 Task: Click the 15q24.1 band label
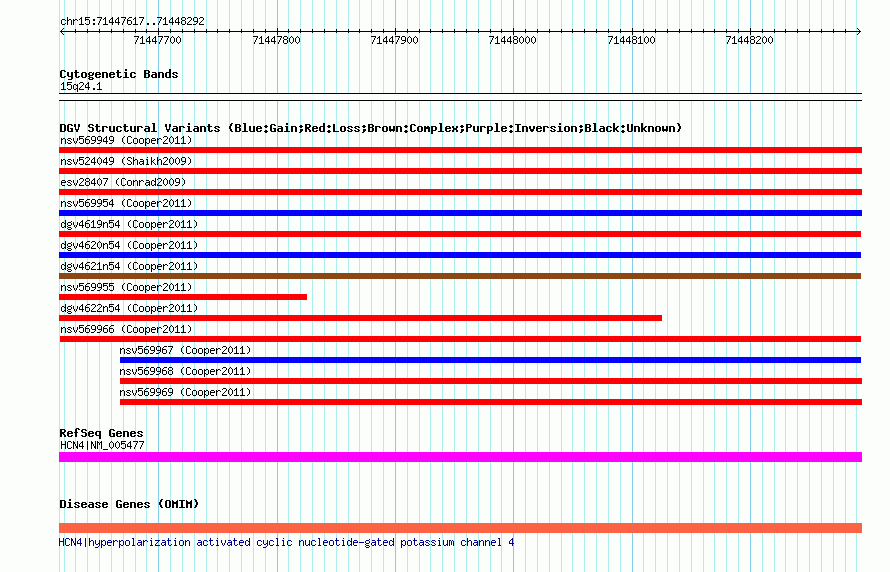[x=81, y=86]
